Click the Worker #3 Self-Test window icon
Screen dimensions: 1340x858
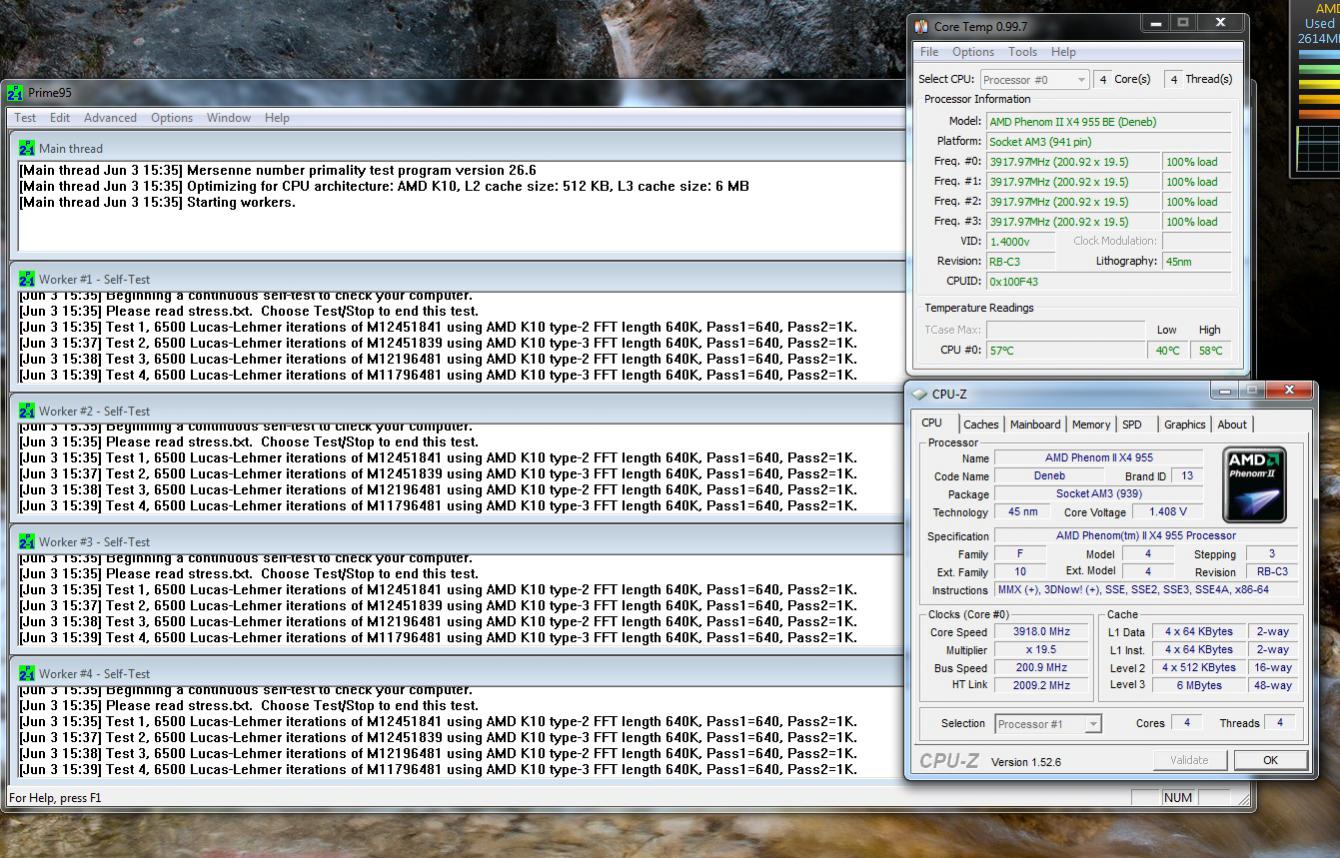coord(27,542)
